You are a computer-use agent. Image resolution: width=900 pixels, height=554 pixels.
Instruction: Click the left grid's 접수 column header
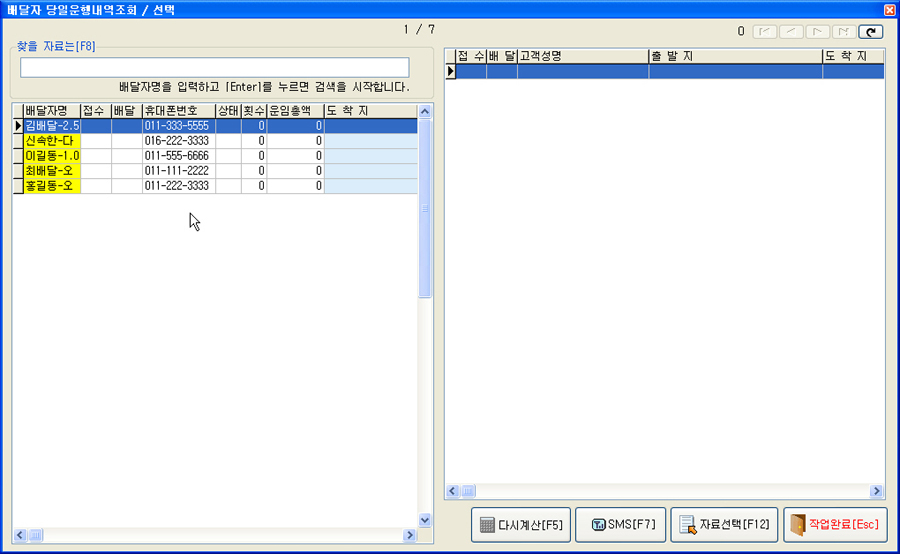[96, 111]
